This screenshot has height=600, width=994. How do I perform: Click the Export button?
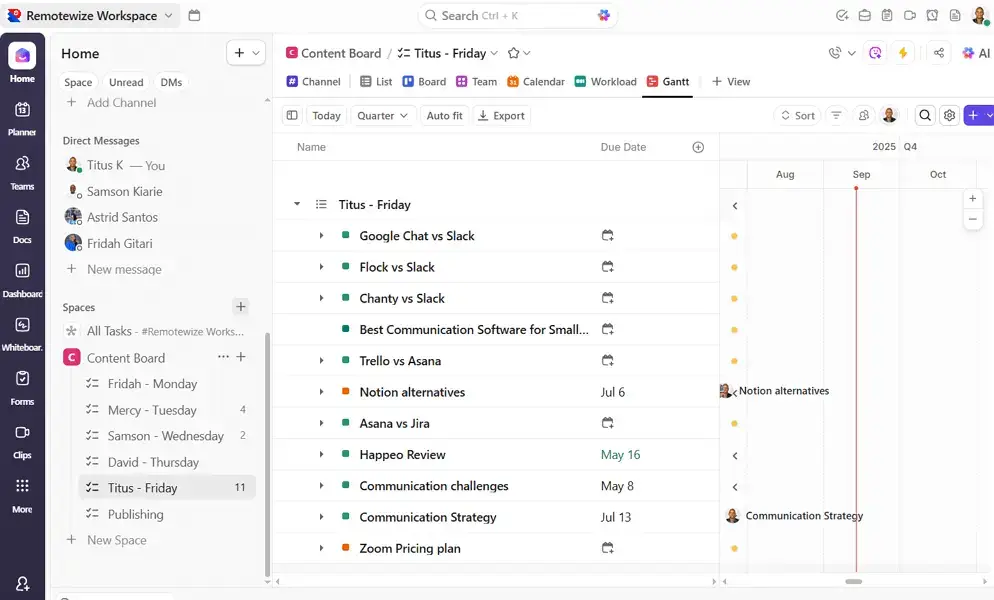pyautogui.click(x=501, y=116)
